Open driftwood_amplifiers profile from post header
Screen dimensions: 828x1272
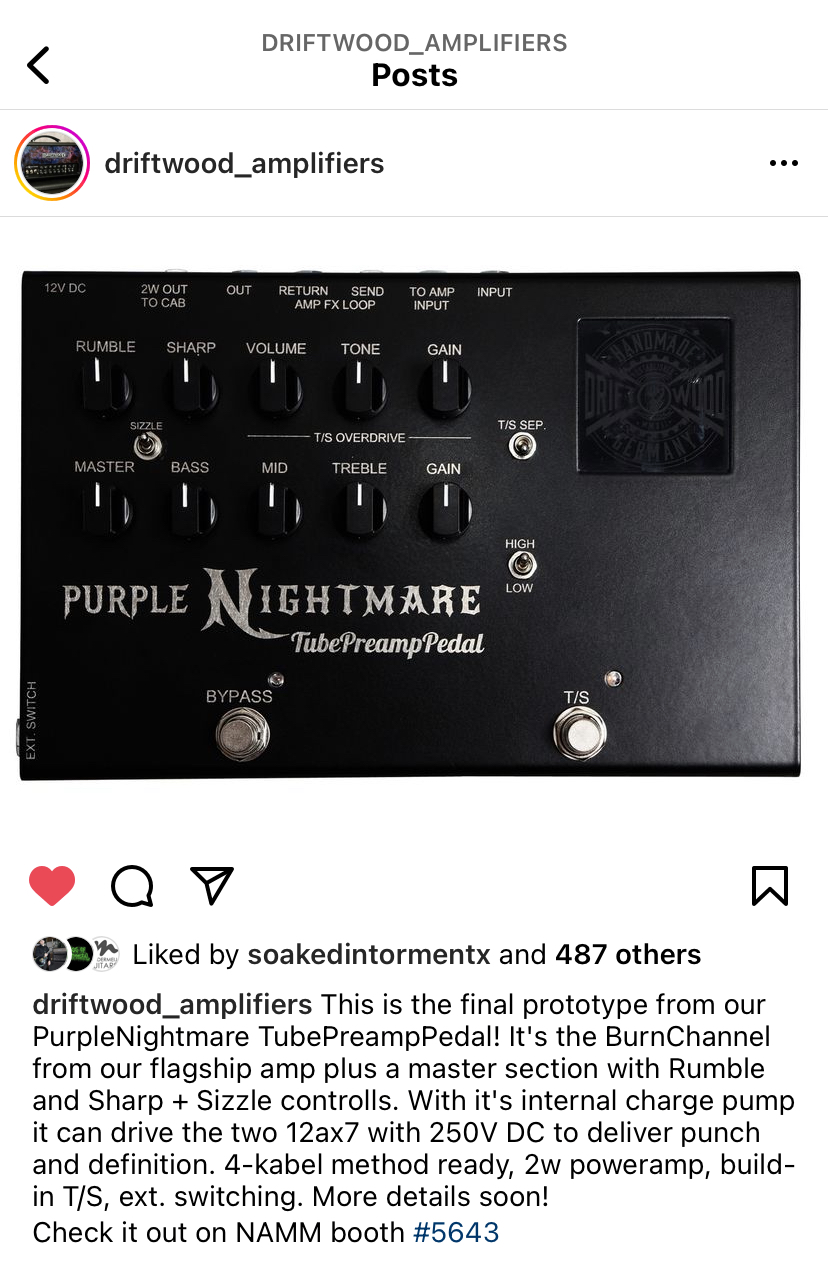(x=244, y=164)
